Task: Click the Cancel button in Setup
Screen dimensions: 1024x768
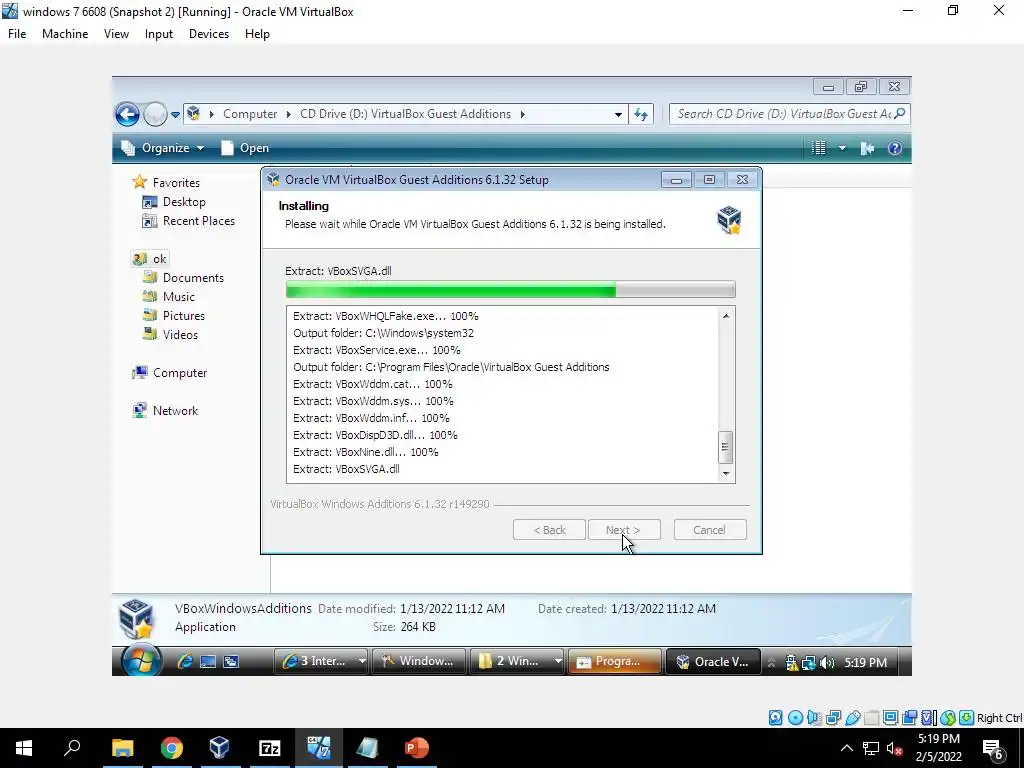Action: tap(710, 530)
